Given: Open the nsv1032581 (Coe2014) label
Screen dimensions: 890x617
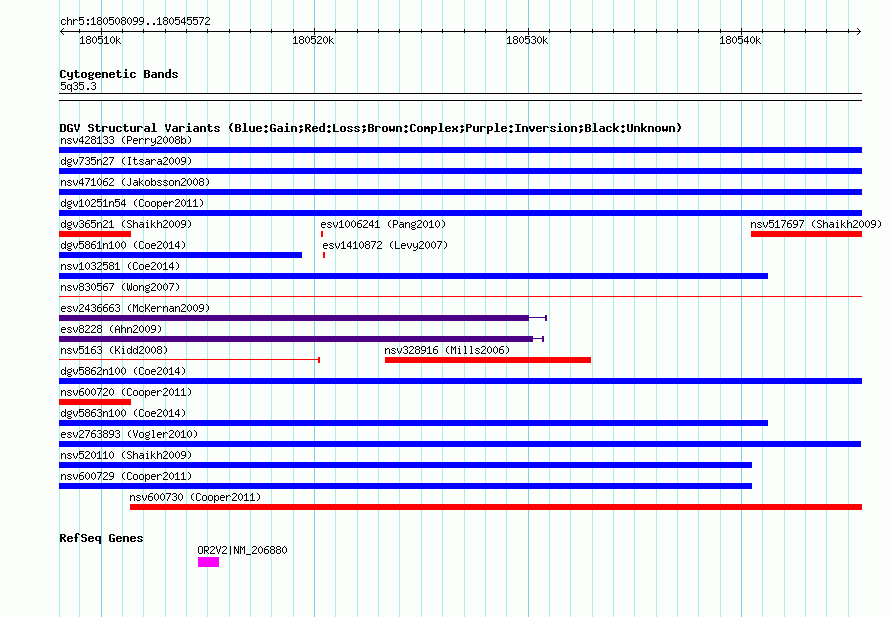Looking at the screenshot, I should [x=120, y=266].
